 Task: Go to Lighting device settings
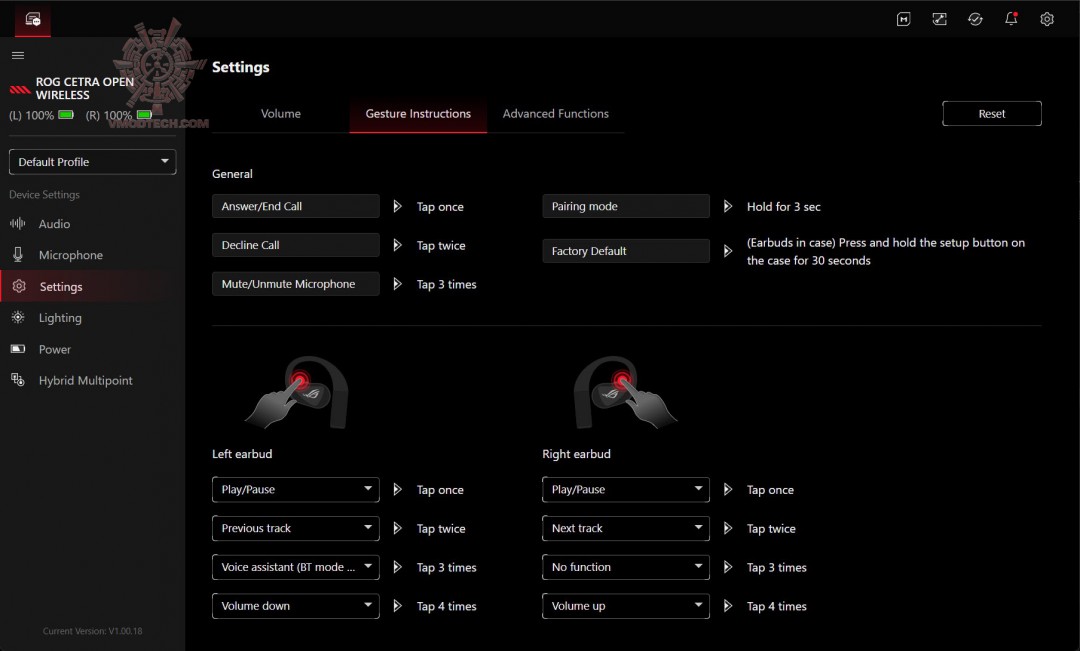[x=60, y=318]
